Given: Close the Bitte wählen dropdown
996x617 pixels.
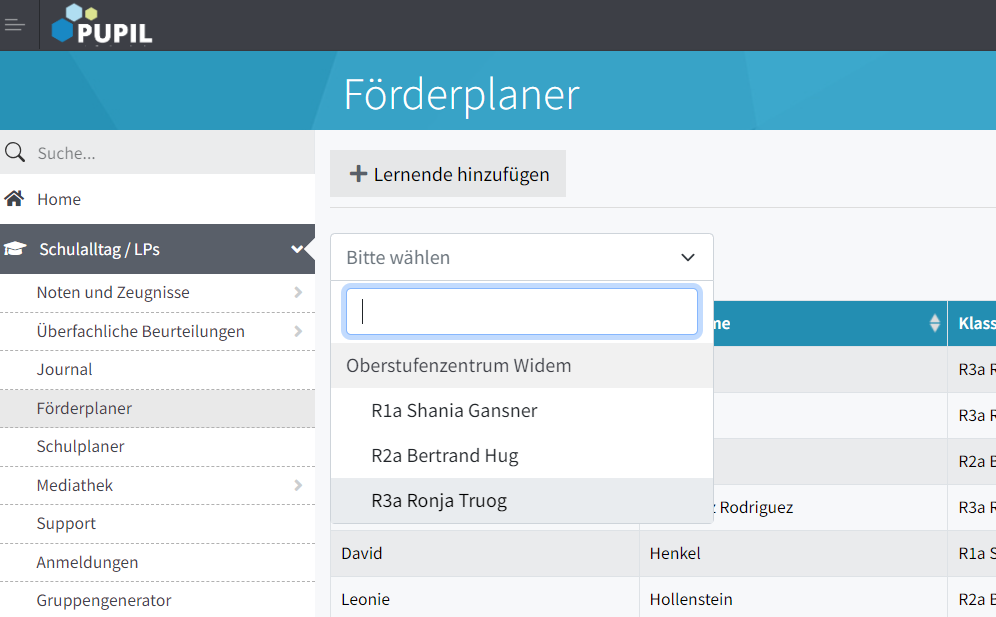Looking at the screenshot, I should [x=687, y=257].
